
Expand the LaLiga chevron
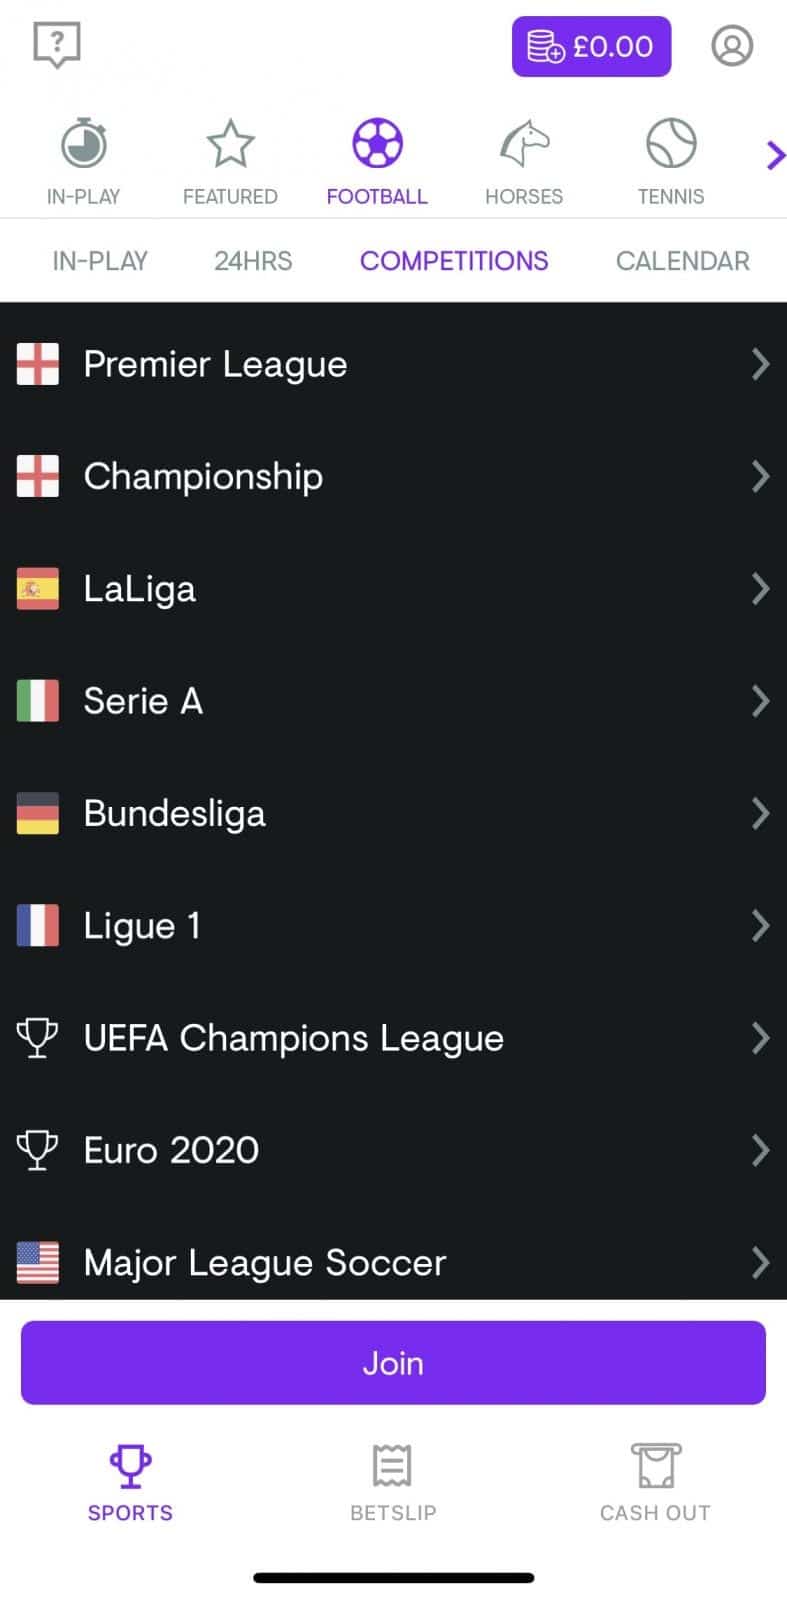760,589
